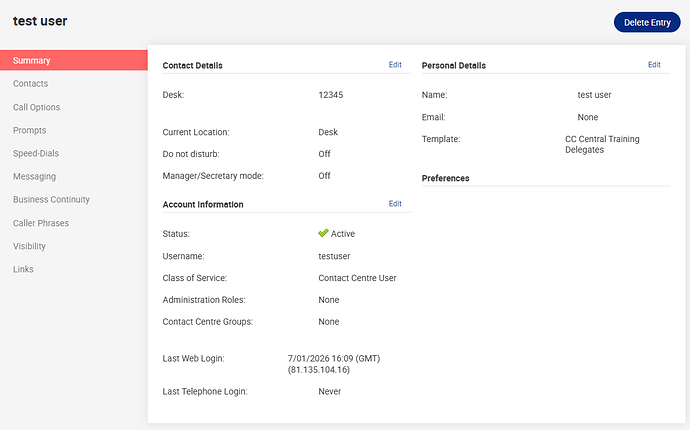Open Call Options in the sidebar
Image resolution: width=690 pixels, height=430 pixels.
click(x=36, y=107)
